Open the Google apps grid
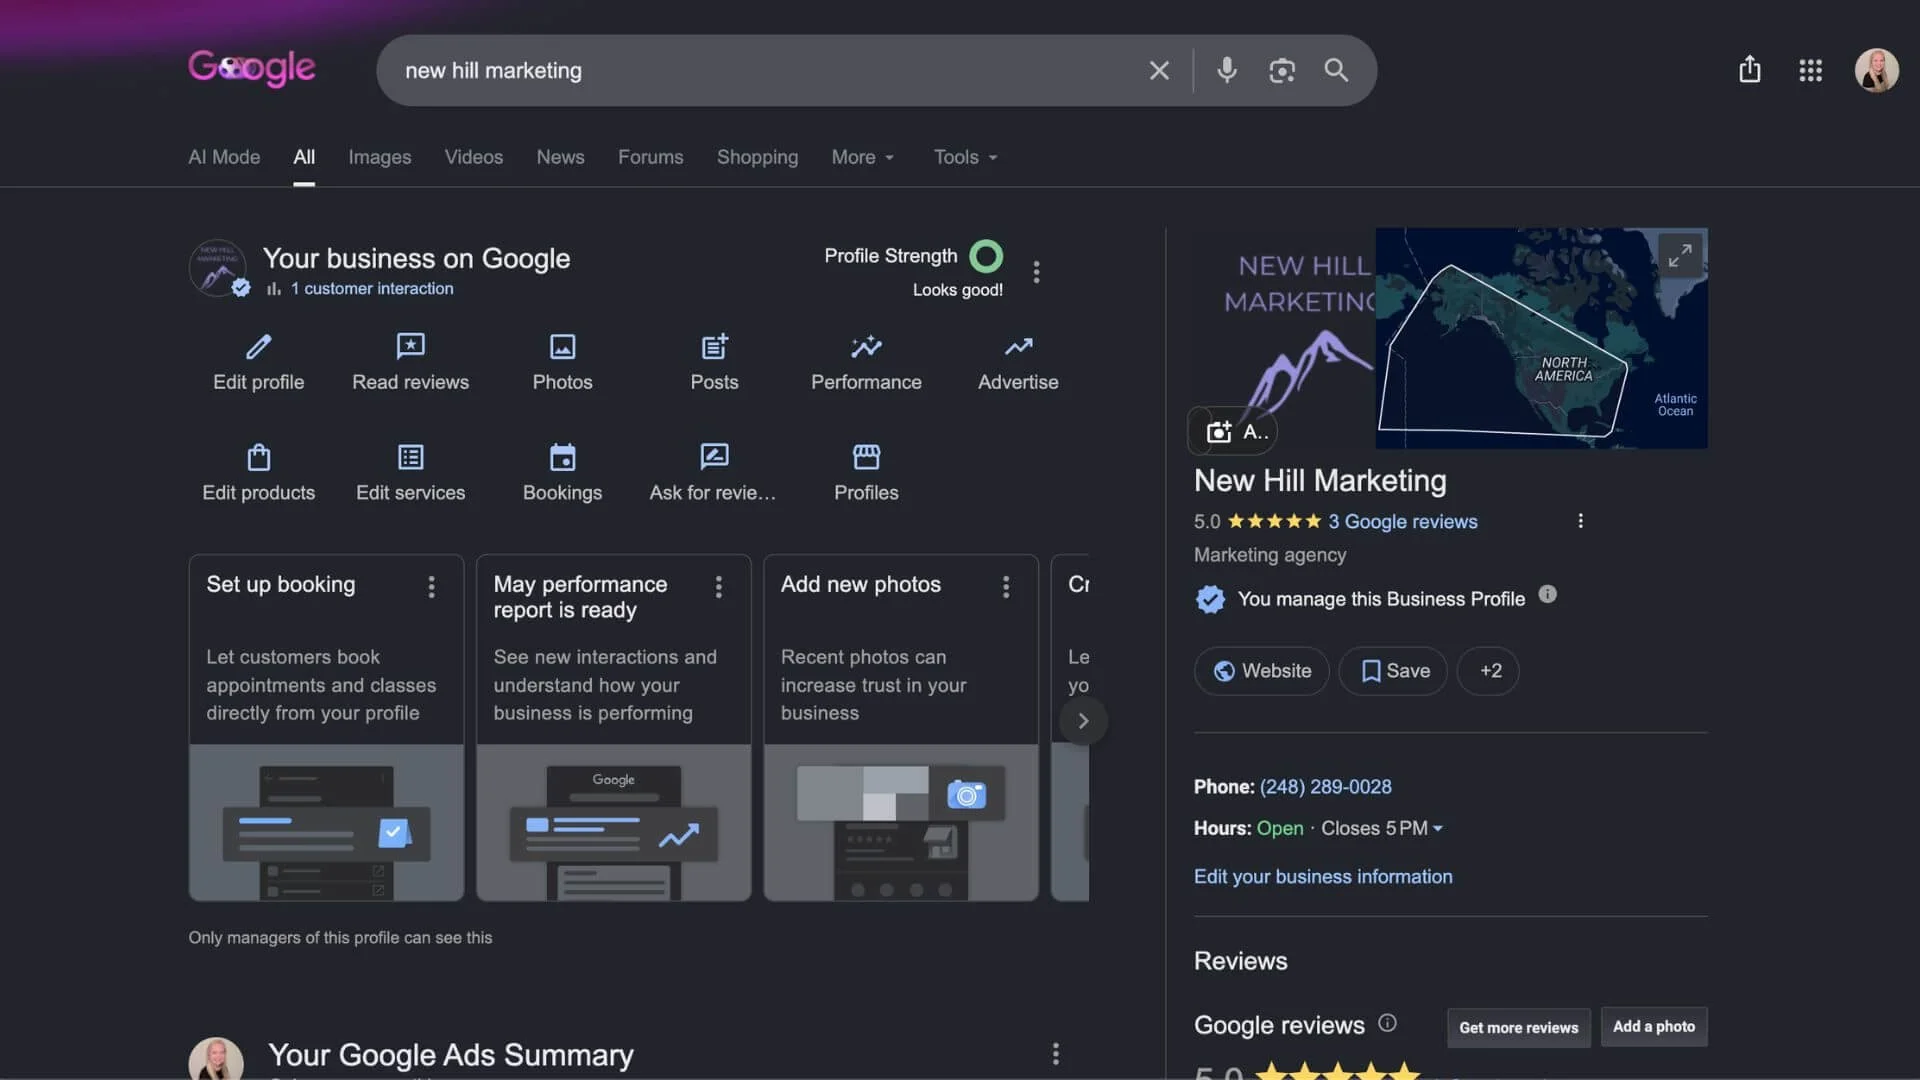 tap(1810, 70)
